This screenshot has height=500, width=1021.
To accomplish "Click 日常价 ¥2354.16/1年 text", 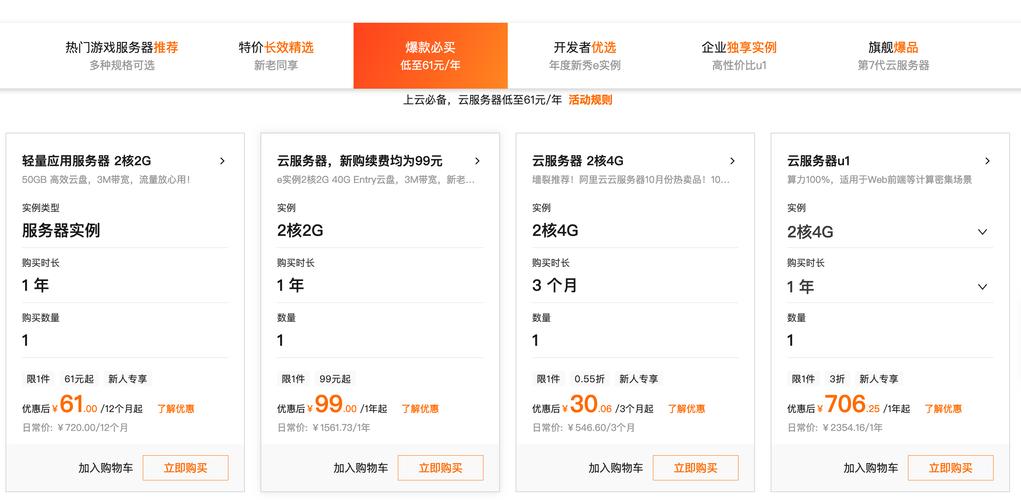I will (835, 428).
